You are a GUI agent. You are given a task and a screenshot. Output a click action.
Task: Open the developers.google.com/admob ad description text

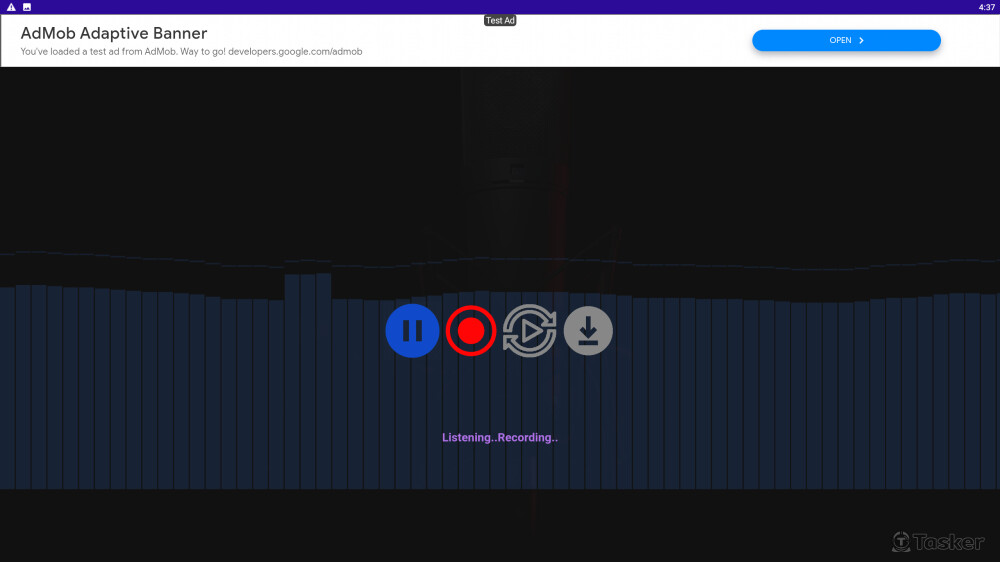click(191, 51)
